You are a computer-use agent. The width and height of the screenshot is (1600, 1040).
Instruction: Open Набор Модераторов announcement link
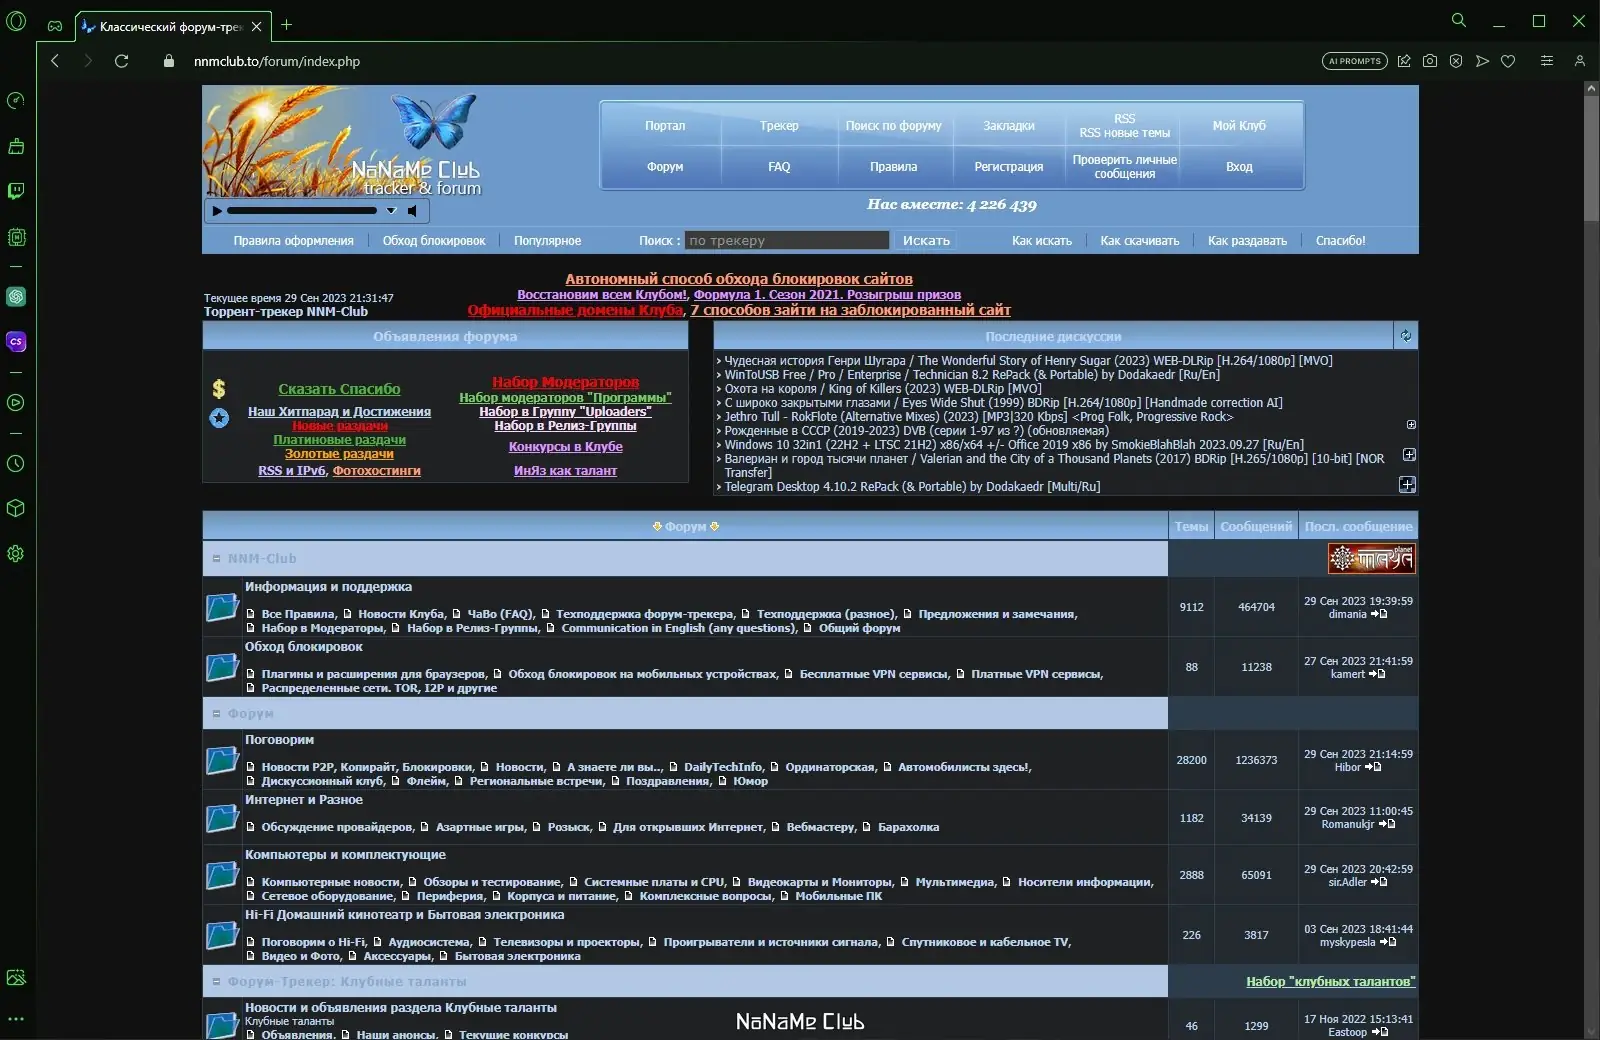click(x=565, y=382)
